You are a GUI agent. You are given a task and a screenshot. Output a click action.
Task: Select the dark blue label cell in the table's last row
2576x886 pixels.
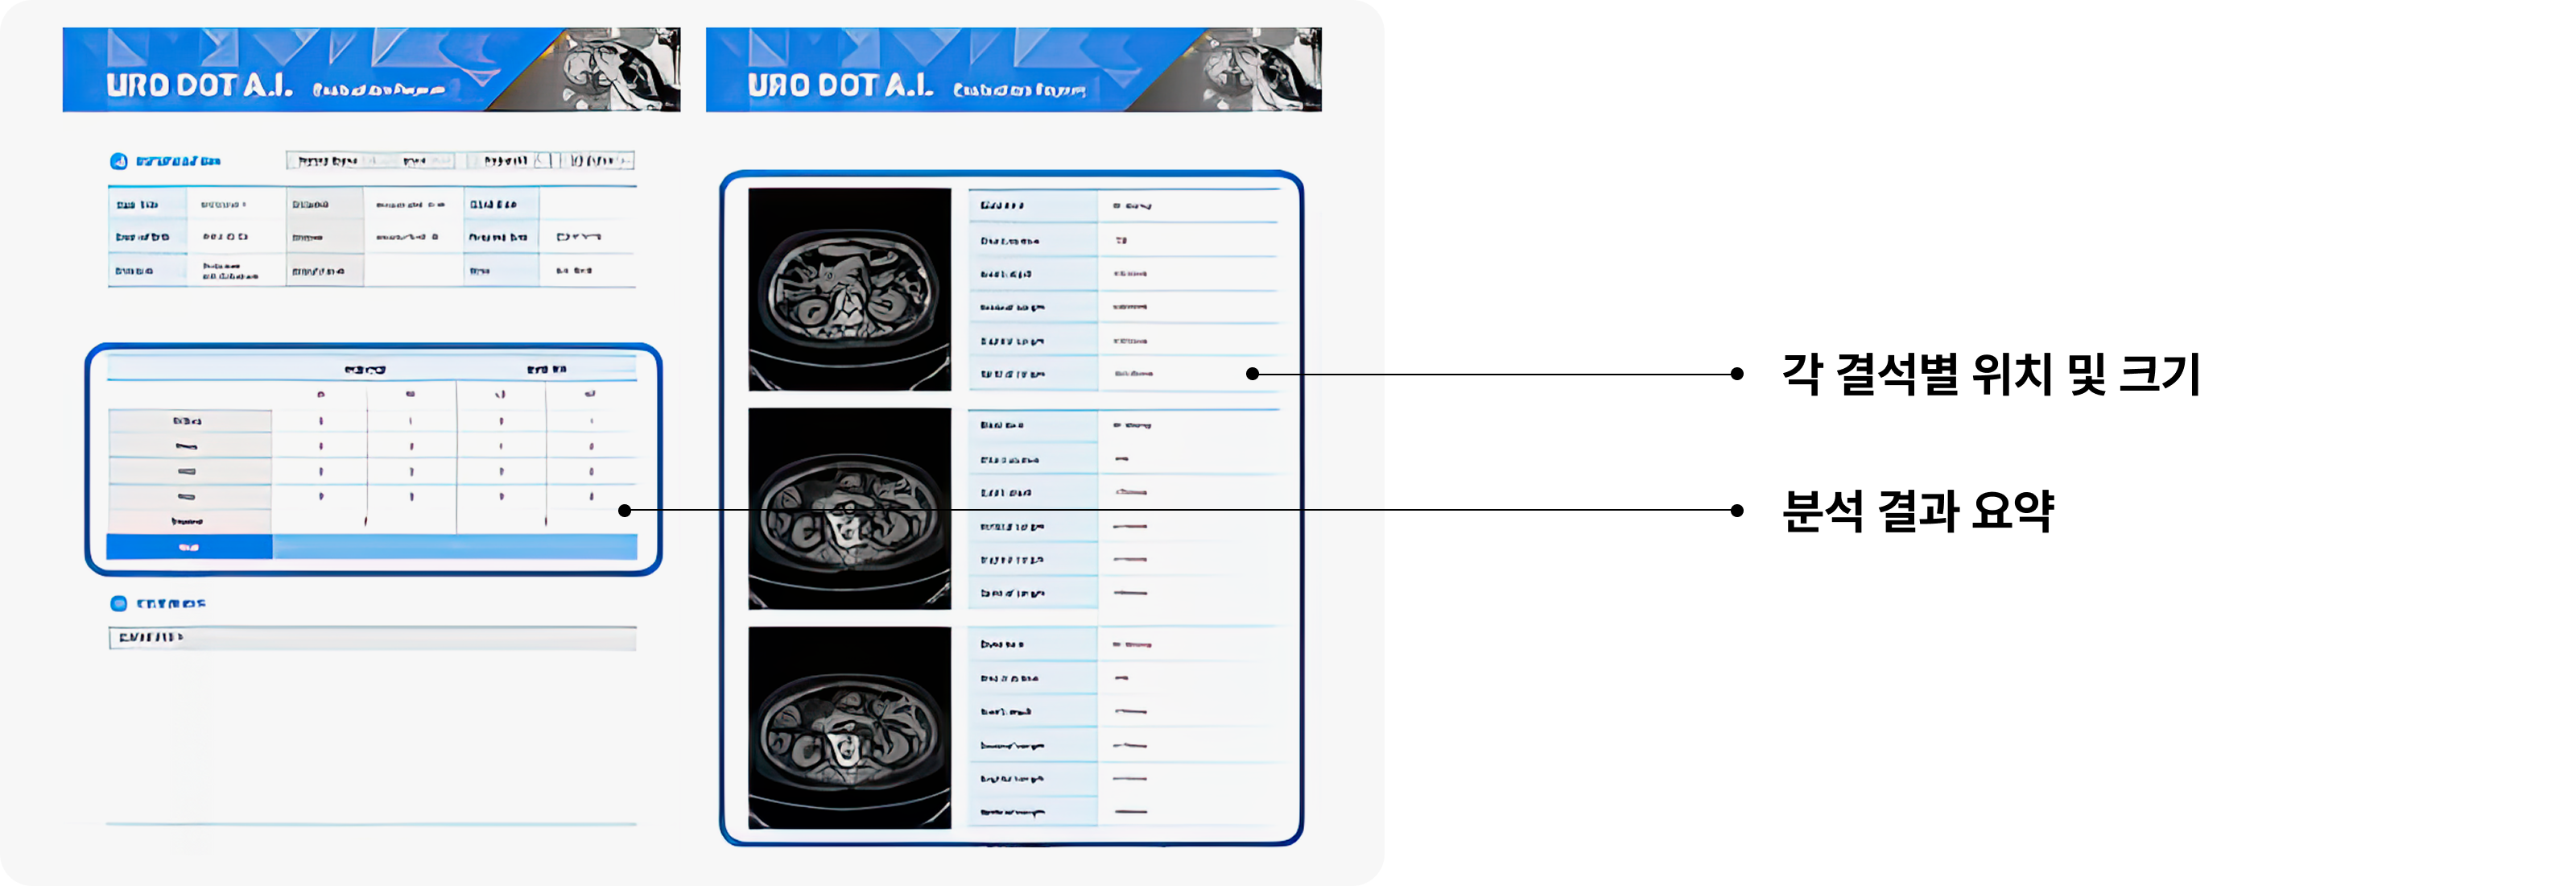coord(189,547)
